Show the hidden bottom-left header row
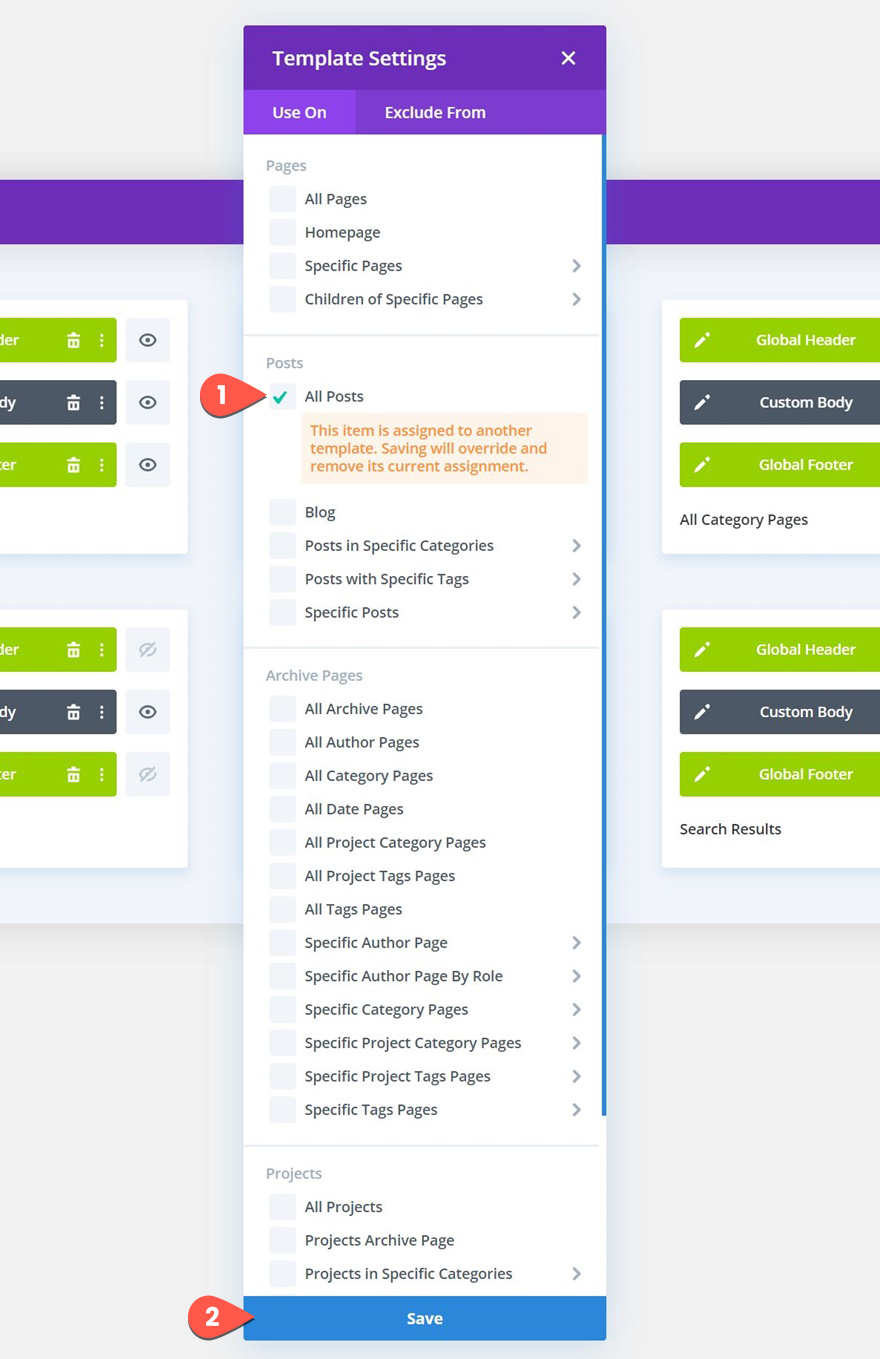 pos(147,650)
